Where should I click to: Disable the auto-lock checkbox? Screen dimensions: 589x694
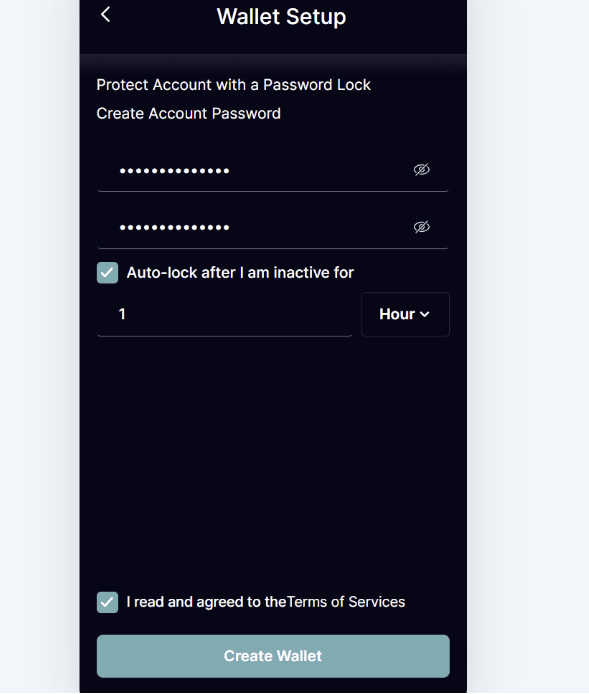click(x=108, y=273)
